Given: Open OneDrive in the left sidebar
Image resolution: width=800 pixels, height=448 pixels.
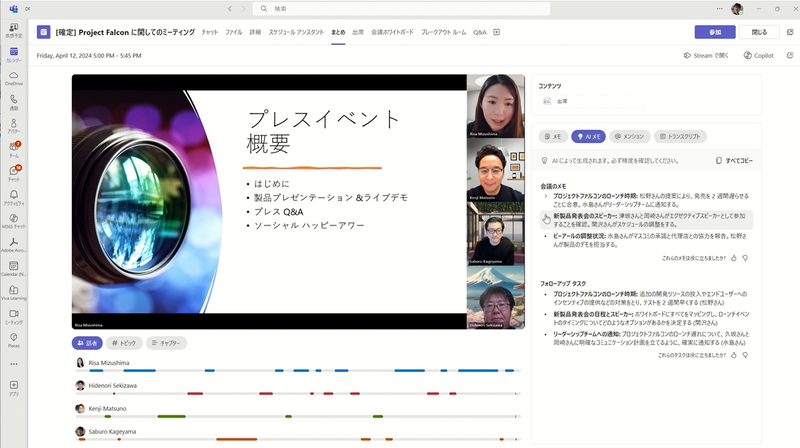Looking at the screenshot, I should click(14, 78).
